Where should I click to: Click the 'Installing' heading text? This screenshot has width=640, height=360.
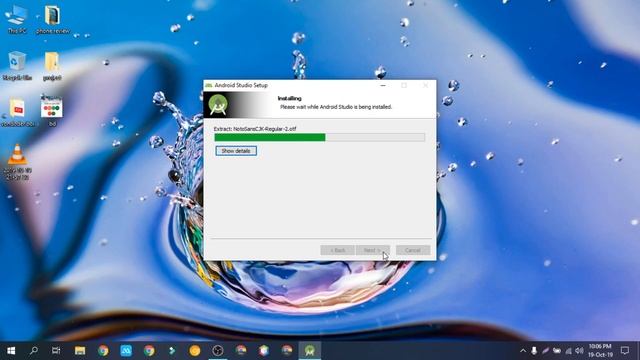point(289,98)
